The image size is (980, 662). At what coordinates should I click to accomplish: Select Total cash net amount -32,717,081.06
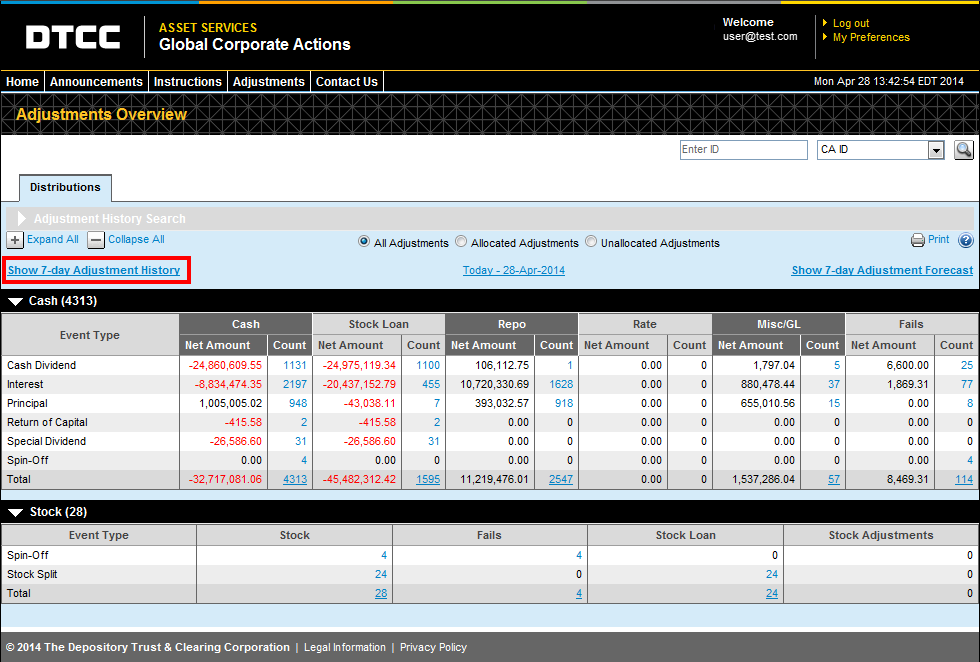click(x=225, y=479)
